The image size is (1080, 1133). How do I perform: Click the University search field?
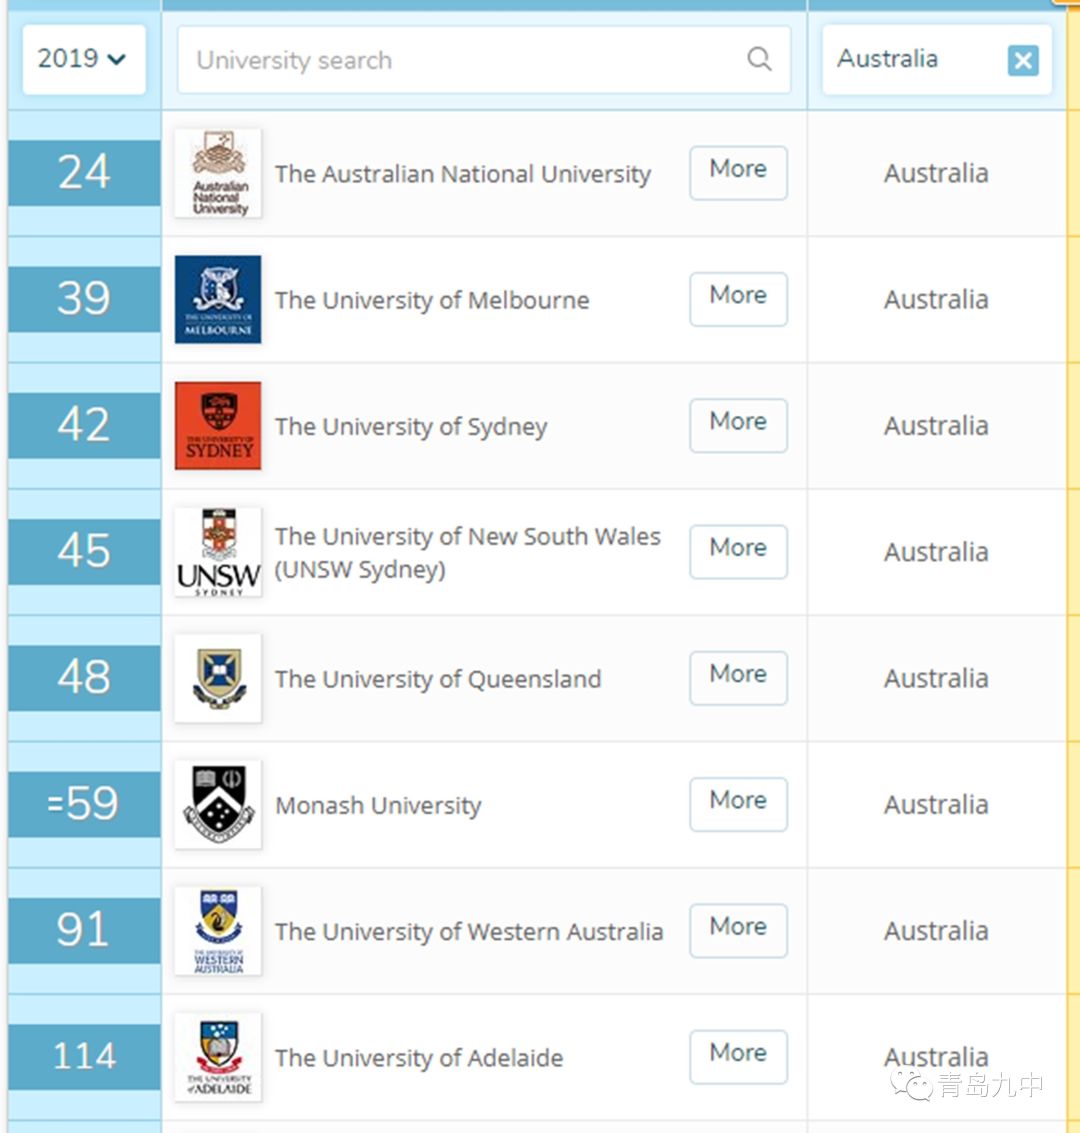[484, 60]
